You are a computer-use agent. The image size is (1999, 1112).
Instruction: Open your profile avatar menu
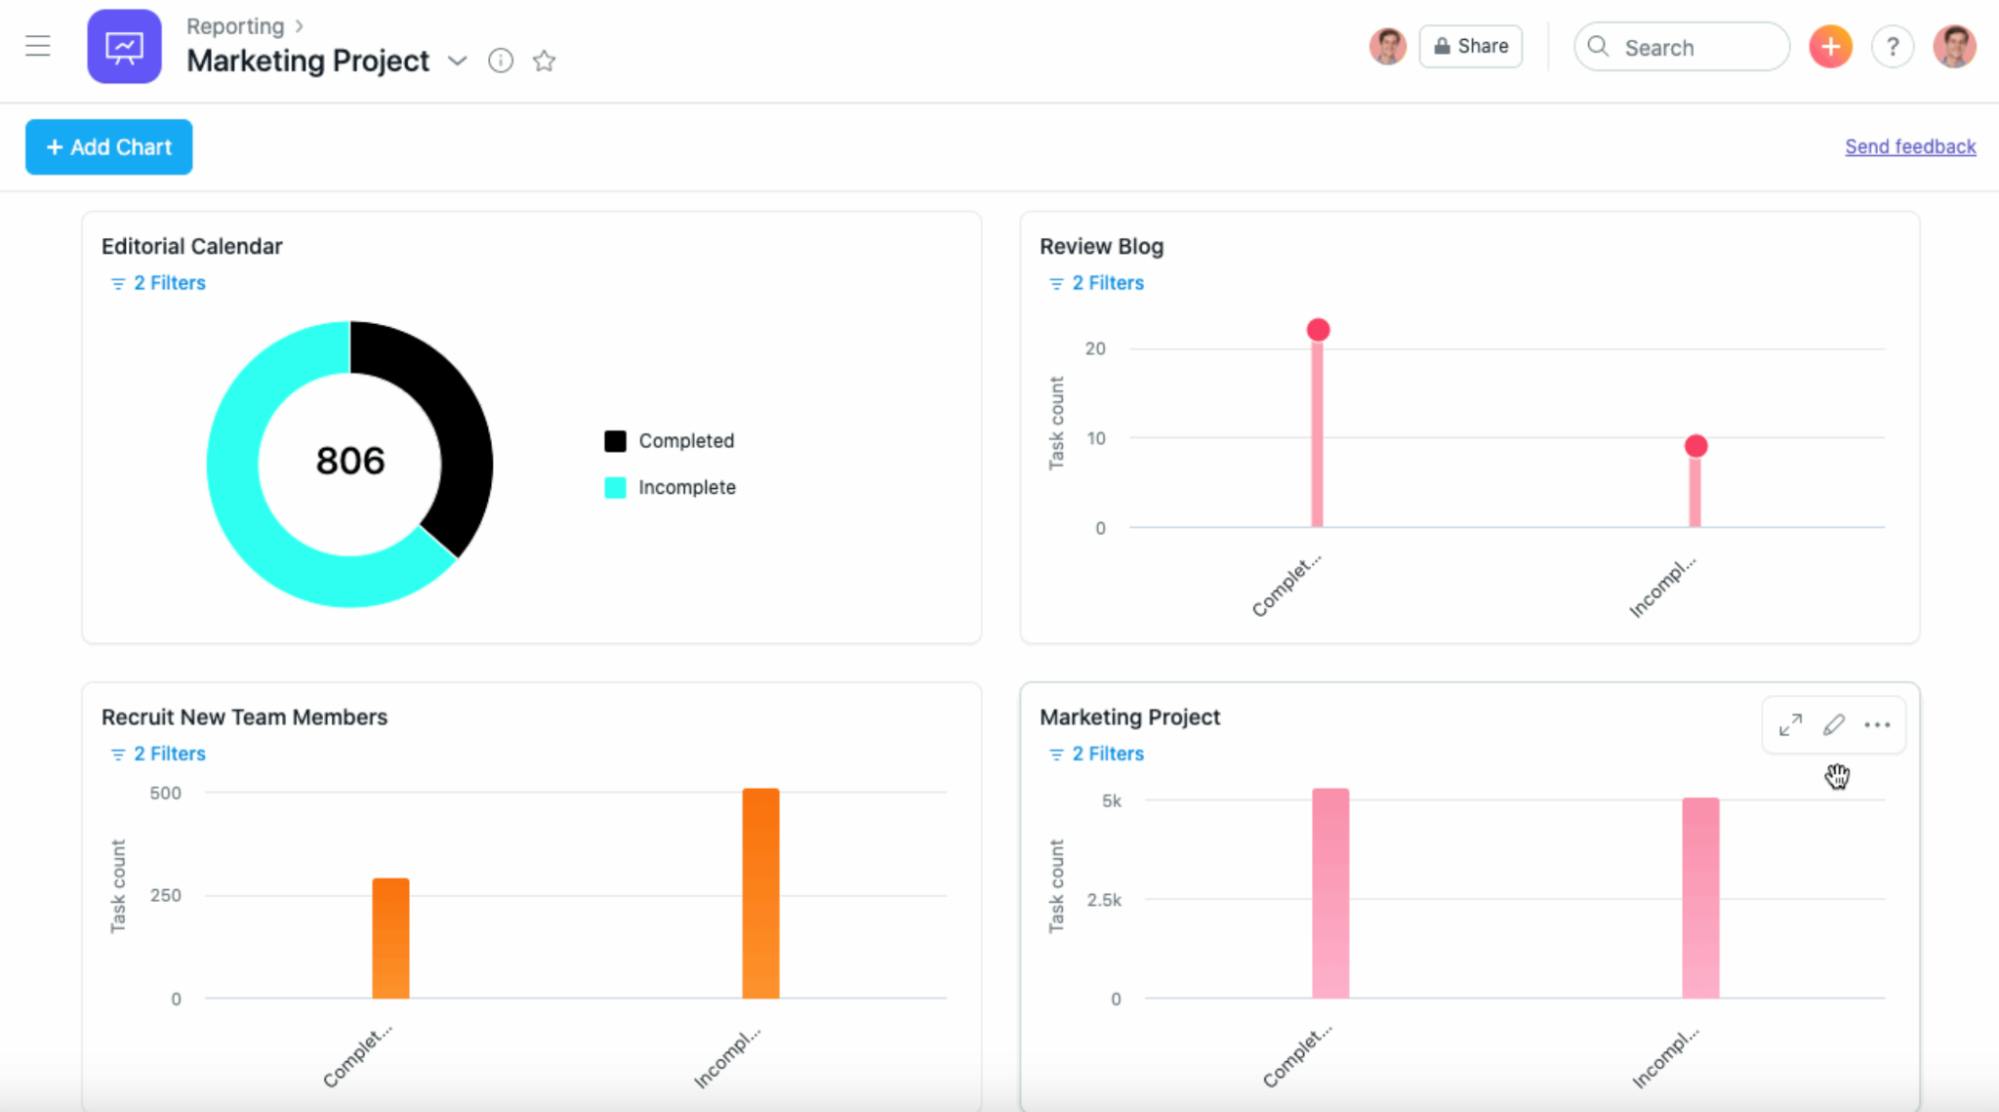point(1955,46)
